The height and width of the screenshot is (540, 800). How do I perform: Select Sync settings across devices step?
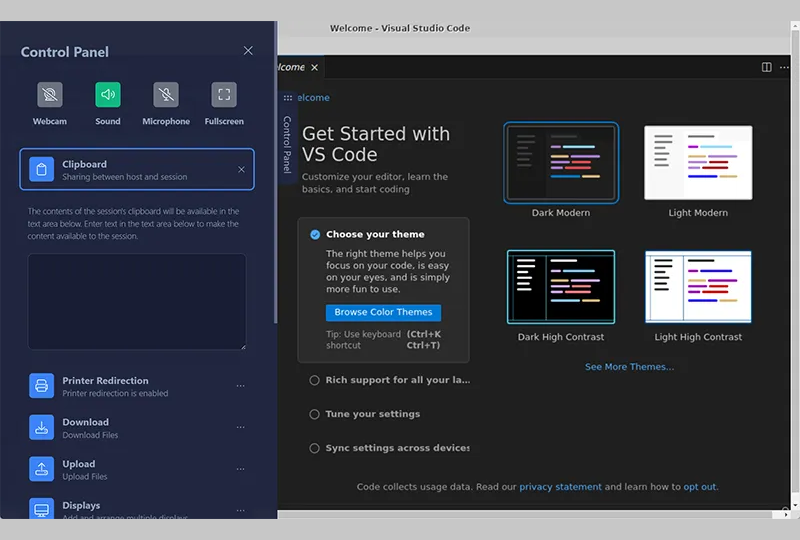[390, 448]
